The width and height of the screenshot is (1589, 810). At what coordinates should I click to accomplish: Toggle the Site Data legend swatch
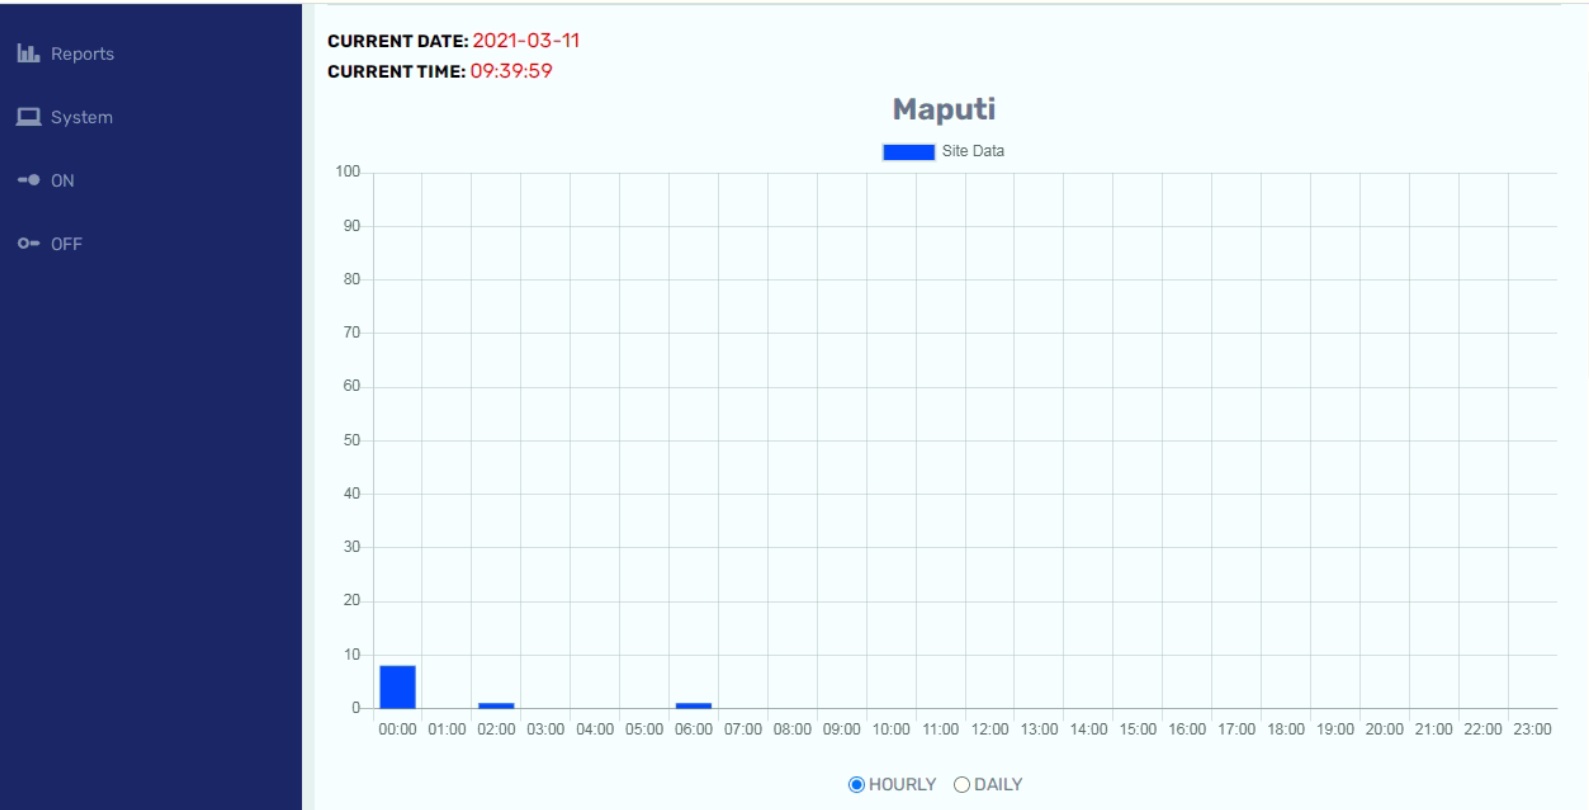[908, 152]
